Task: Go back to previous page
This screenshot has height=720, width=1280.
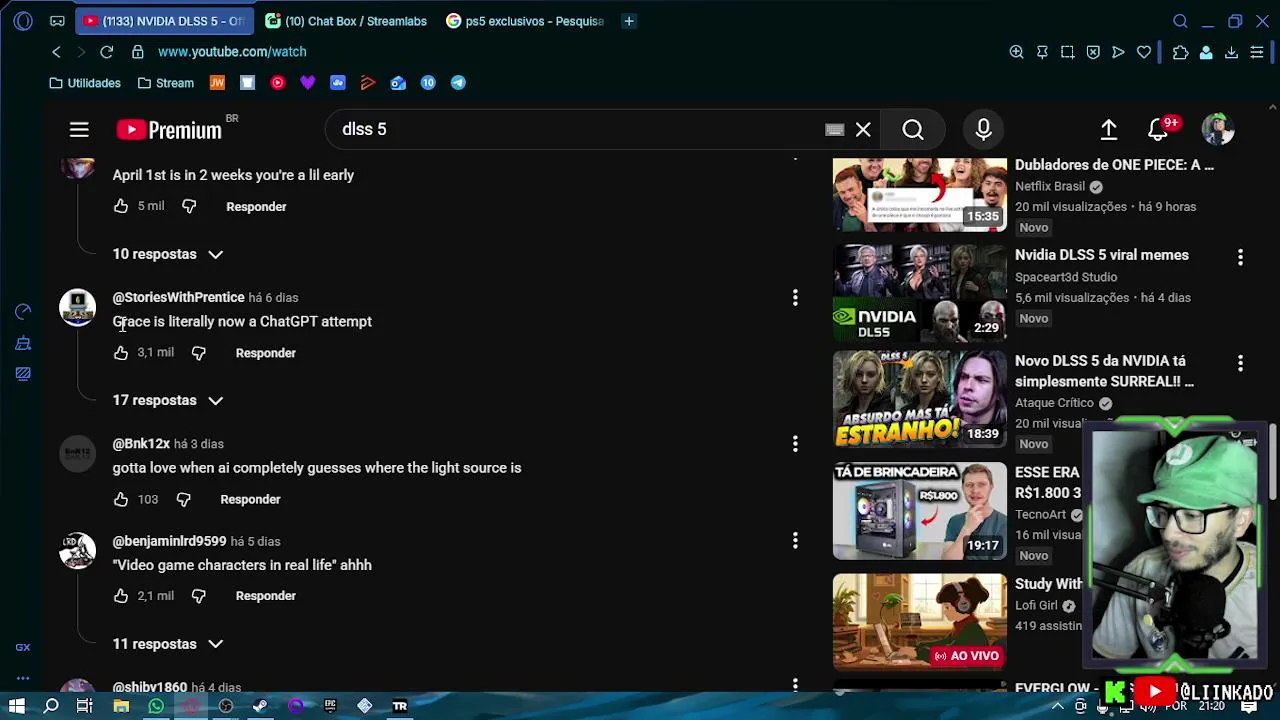Action: pyautogui.click(x=56, y=52)
